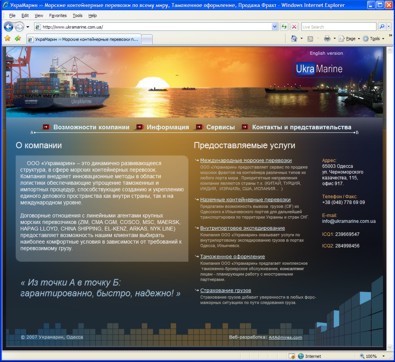Screen dimensions: 395x362
Task: Click the browser Back arrow button
Action: click(8, 27)
